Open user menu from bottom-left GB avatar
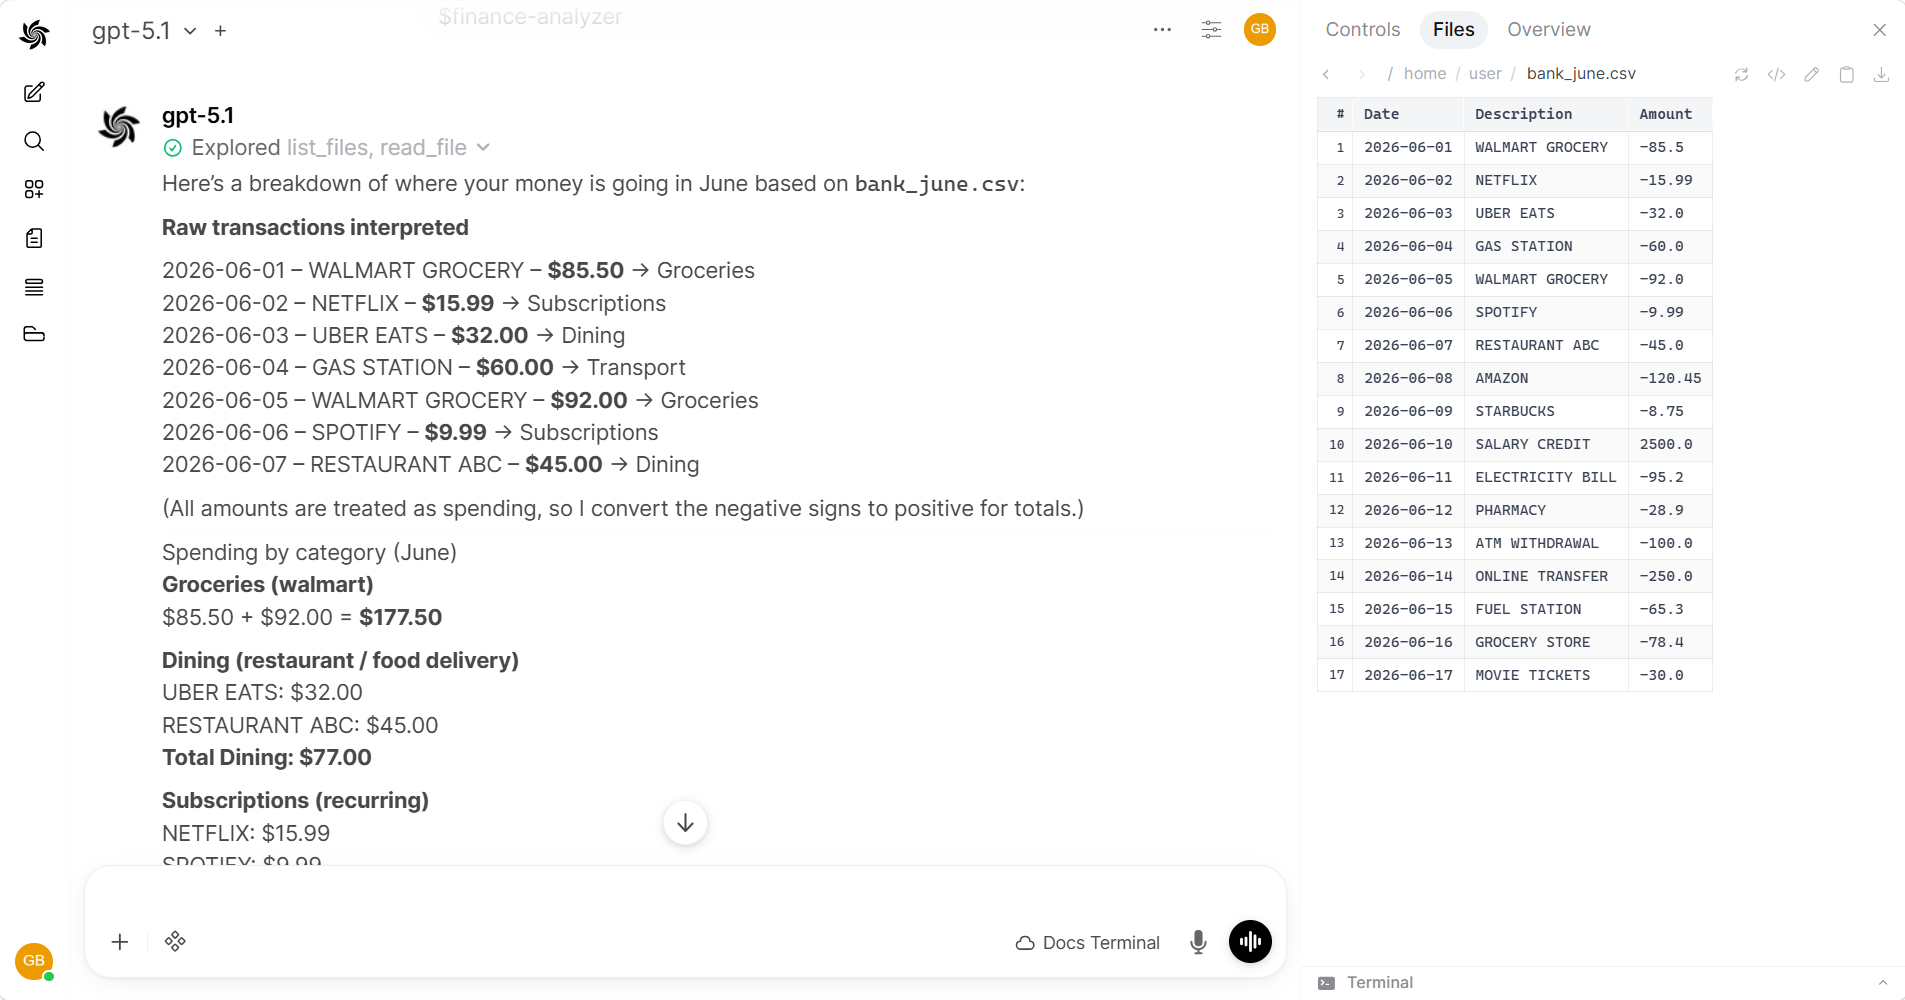This screenshot has height=1000, width=1905. coord(34,961)
